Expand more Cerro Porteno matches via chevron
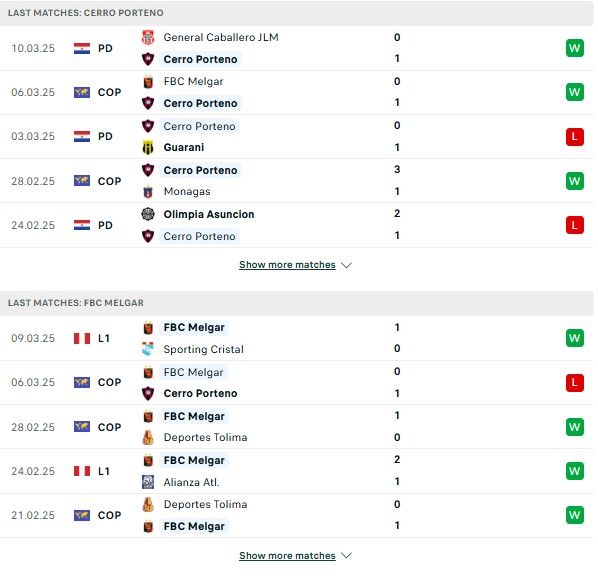The height and width of the screenshot is (577, 598). 346,265
